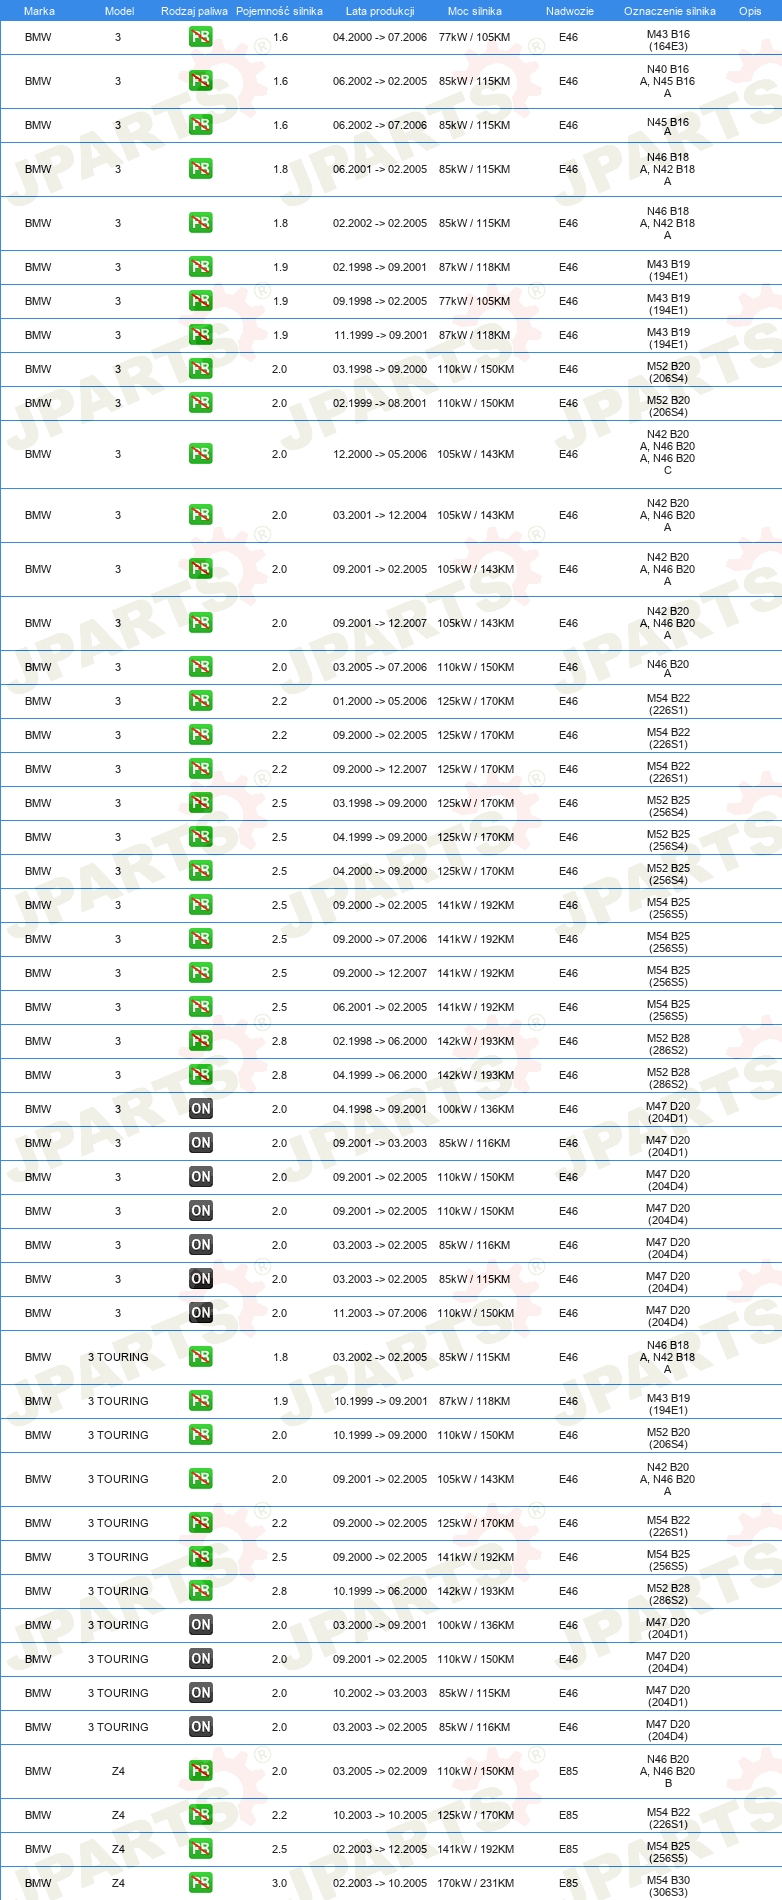Click petrol icon in 2.0 09.2001 -> 12.2007 row
The image size is (782, 1900).
(x=201, y=623)
